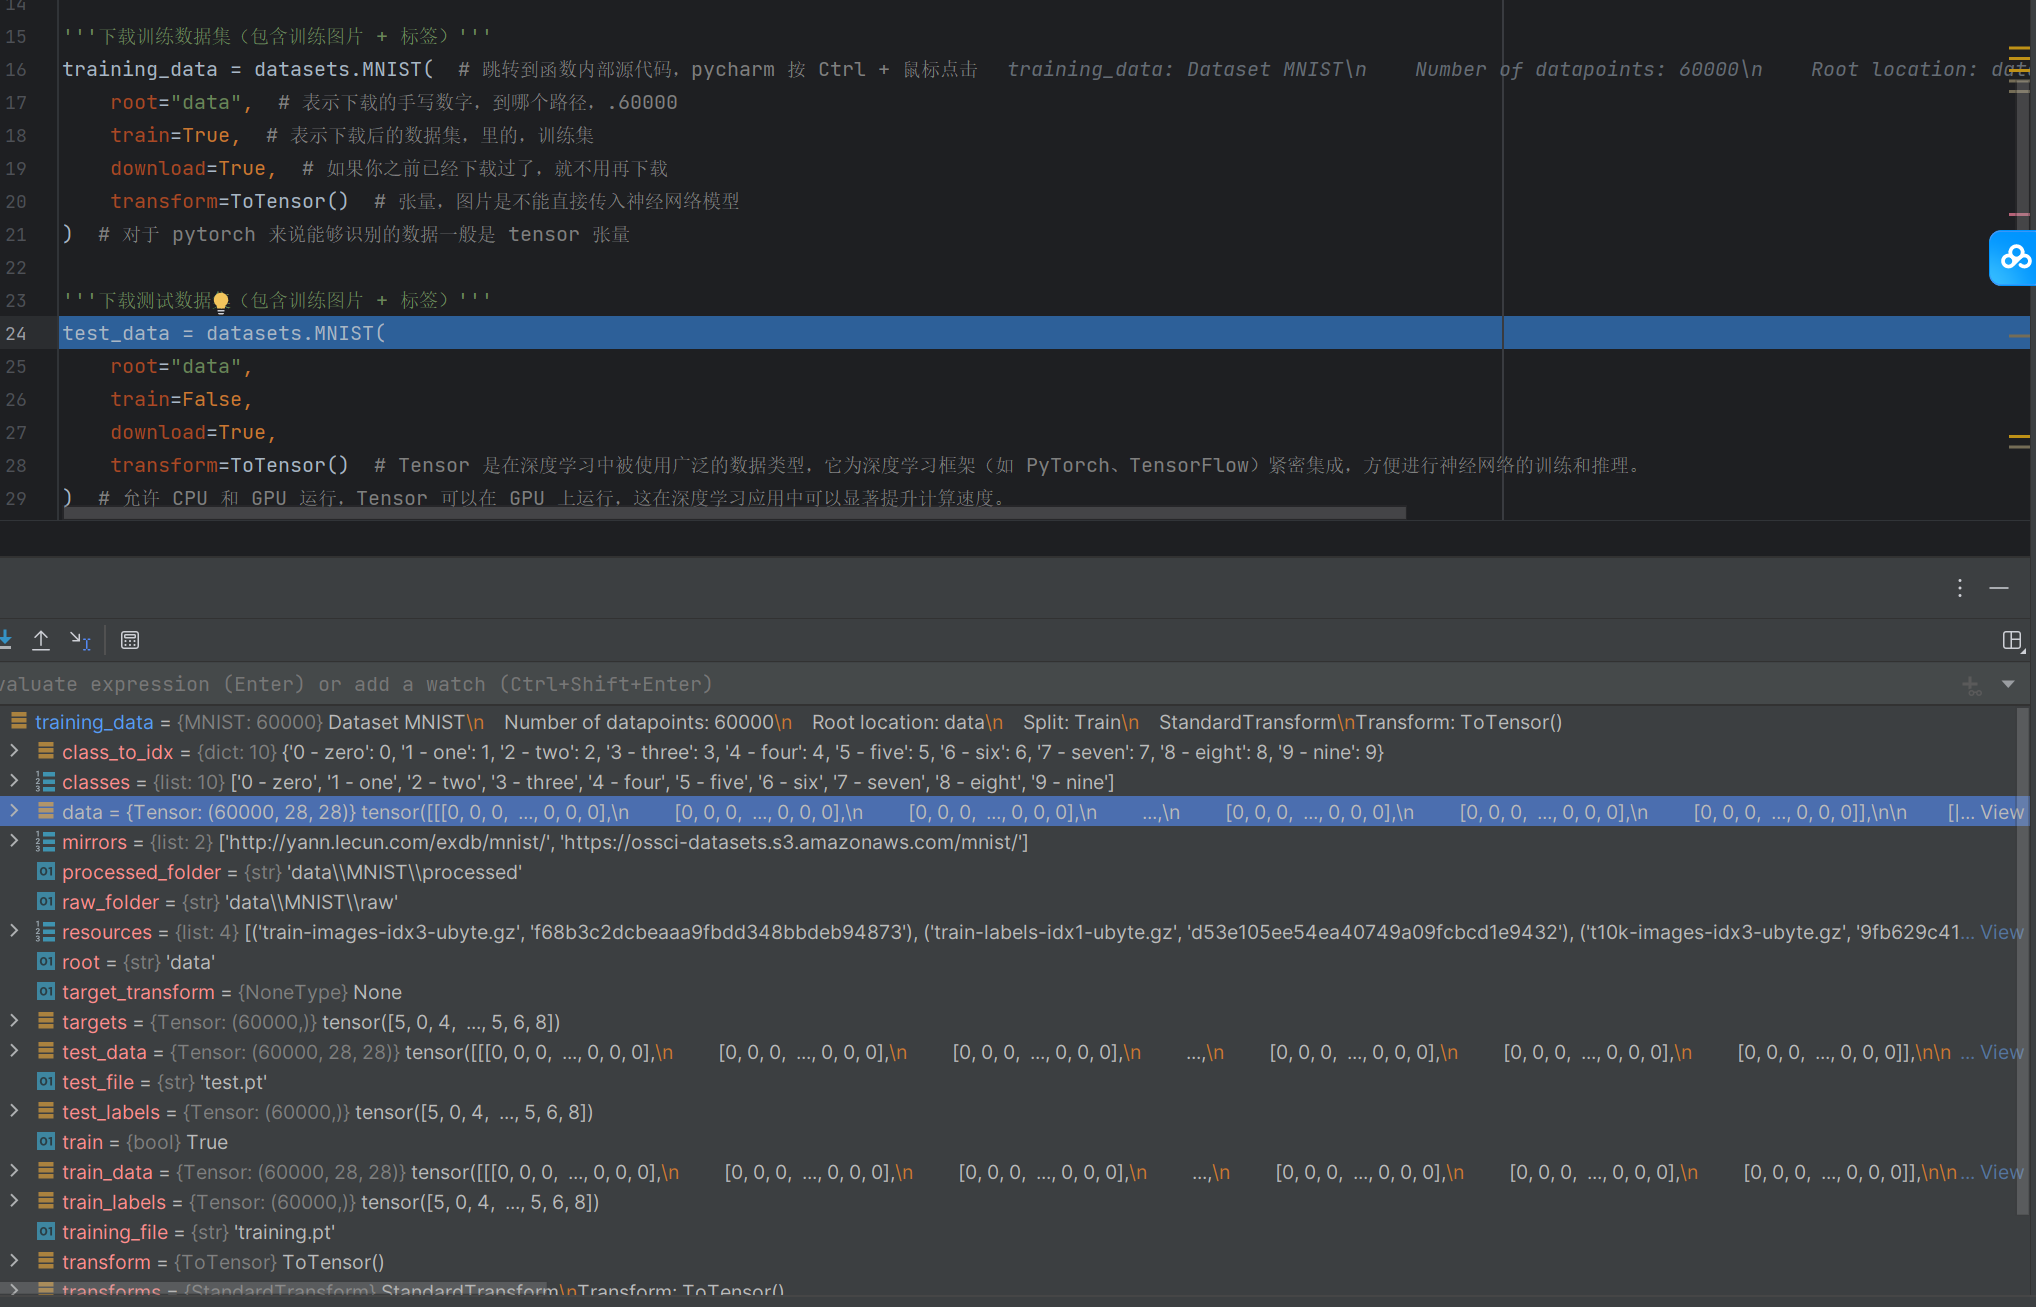Click the Run to Cursor icon
The image size is (2036, 1307).
coord(80,640)
